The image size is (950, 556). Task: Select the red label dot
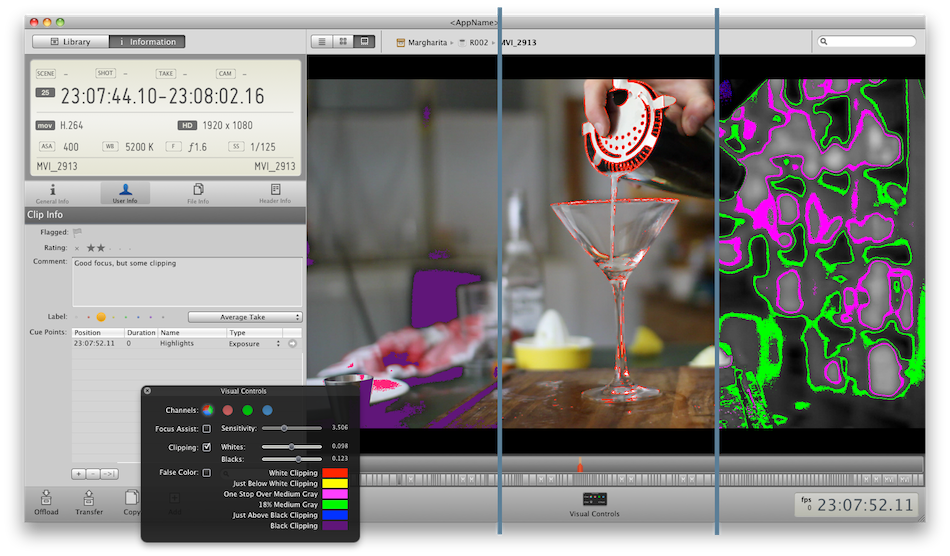(x=88, y=317)
